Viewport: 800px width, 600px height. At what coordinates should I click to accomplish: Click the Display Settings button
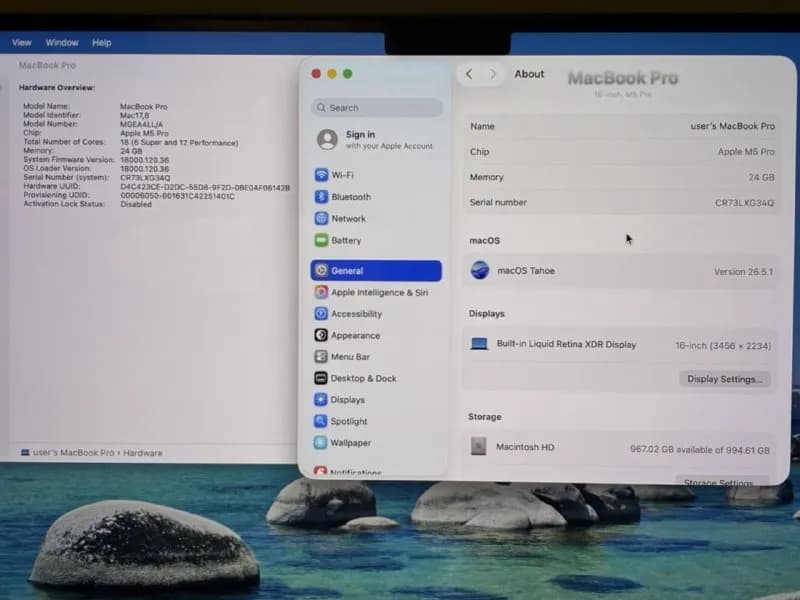click(724, 379)
